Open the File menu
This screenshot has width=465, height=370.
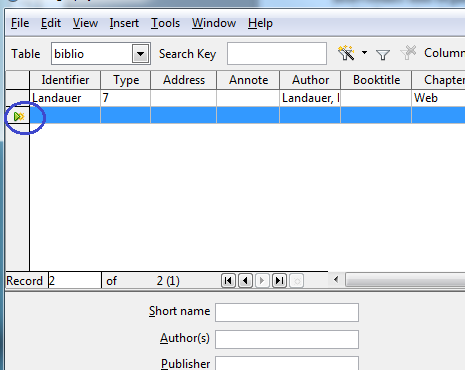click(x=20, y=23)
